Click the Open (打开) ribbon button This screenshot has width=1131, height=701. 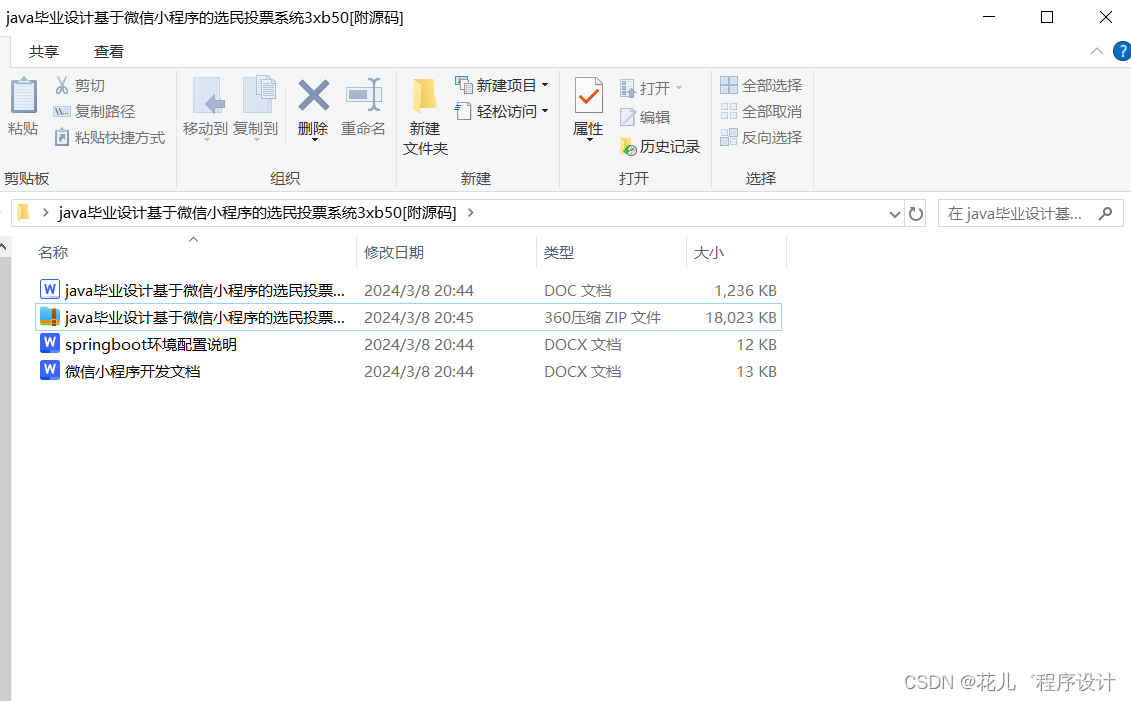pyautogui.click(x=646, y=89)
